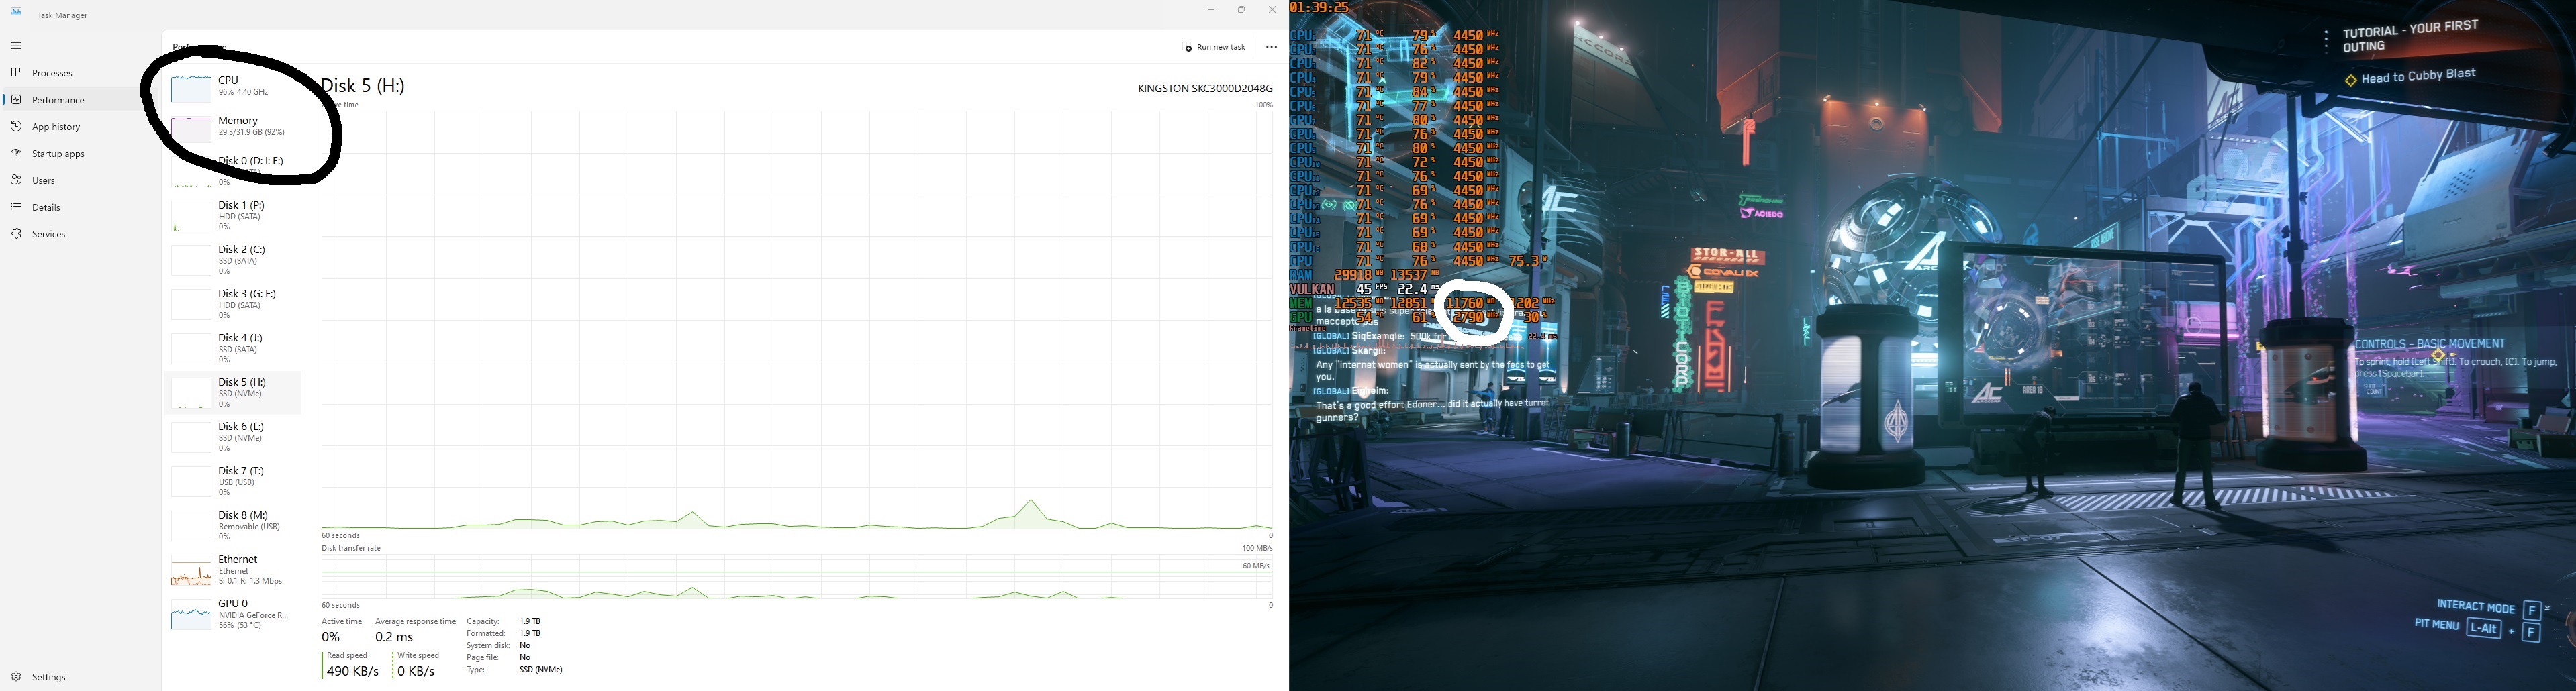Viewport: 2576px width, 691px height.
Task: Select Disk 3 (G: F:) HDD entry
Action: click(233, 304)
